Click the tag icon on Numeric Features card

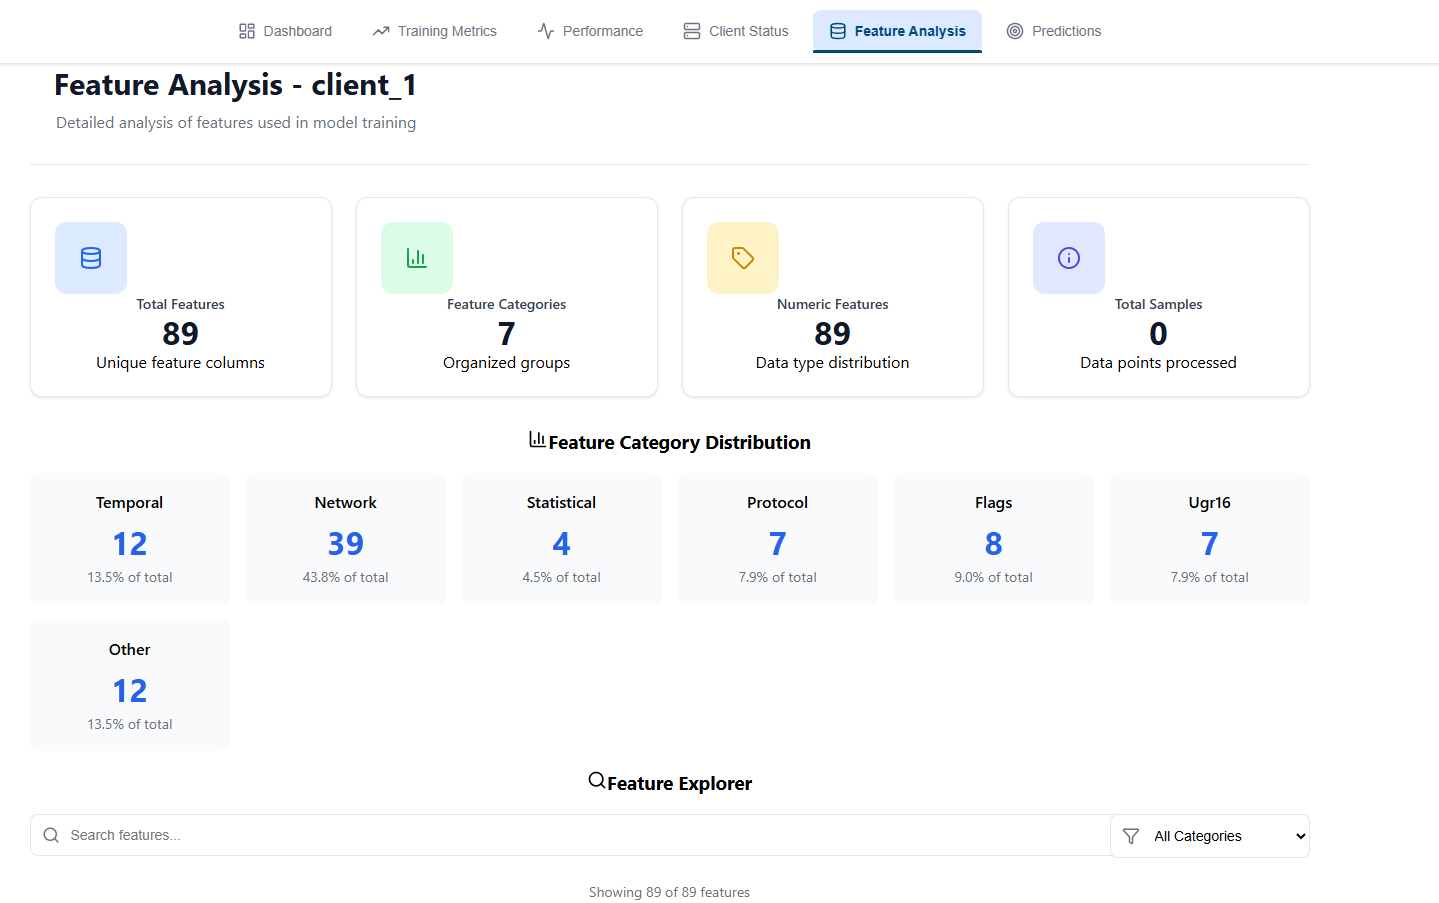[x=743, y=257]
